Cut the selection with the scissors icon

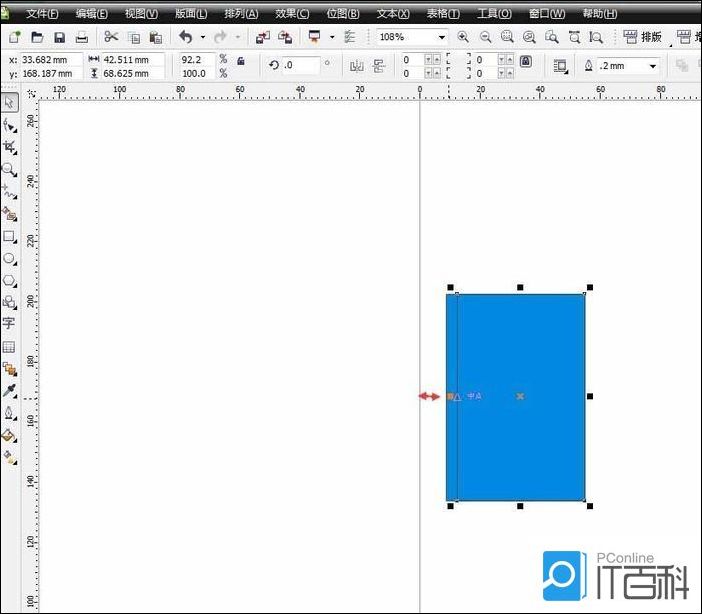click(x=111, y=37)
